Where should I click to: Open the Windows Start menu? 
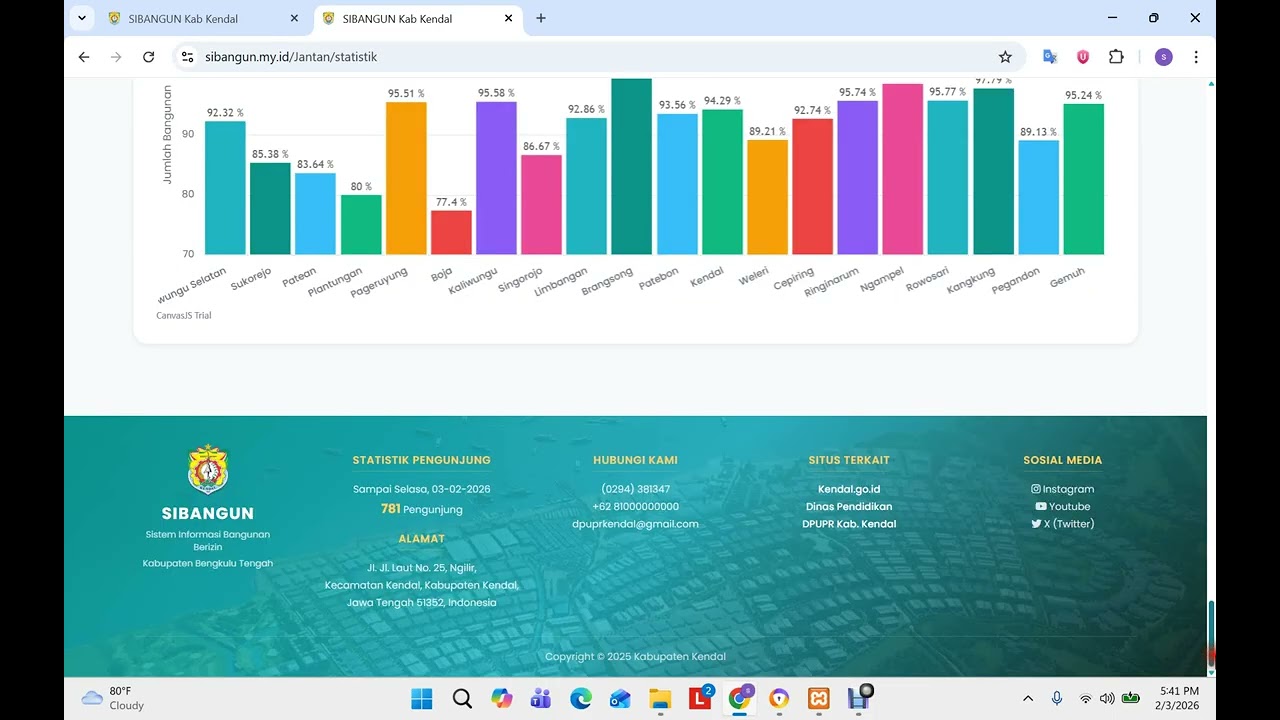[421, 698]
